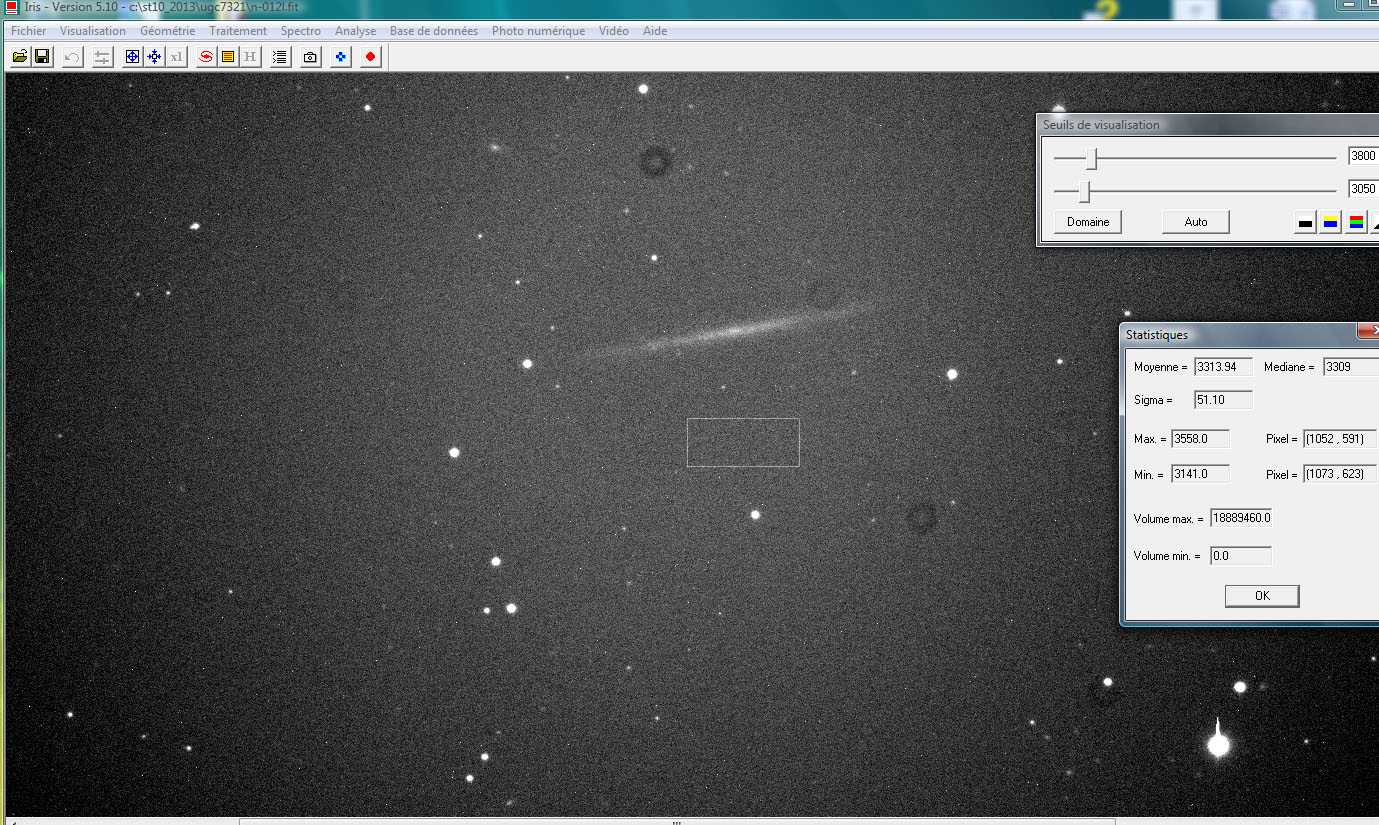
Task: Click the Min. value 3141.0
Action: pos(1201,474)
